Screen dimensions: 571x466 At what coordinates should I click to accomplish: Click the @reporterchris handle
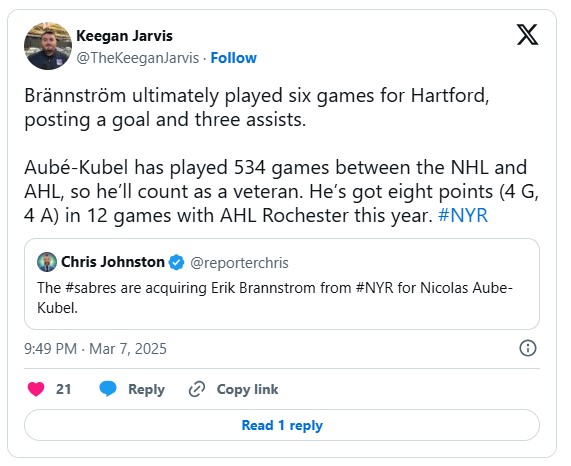tap(239, 263)
